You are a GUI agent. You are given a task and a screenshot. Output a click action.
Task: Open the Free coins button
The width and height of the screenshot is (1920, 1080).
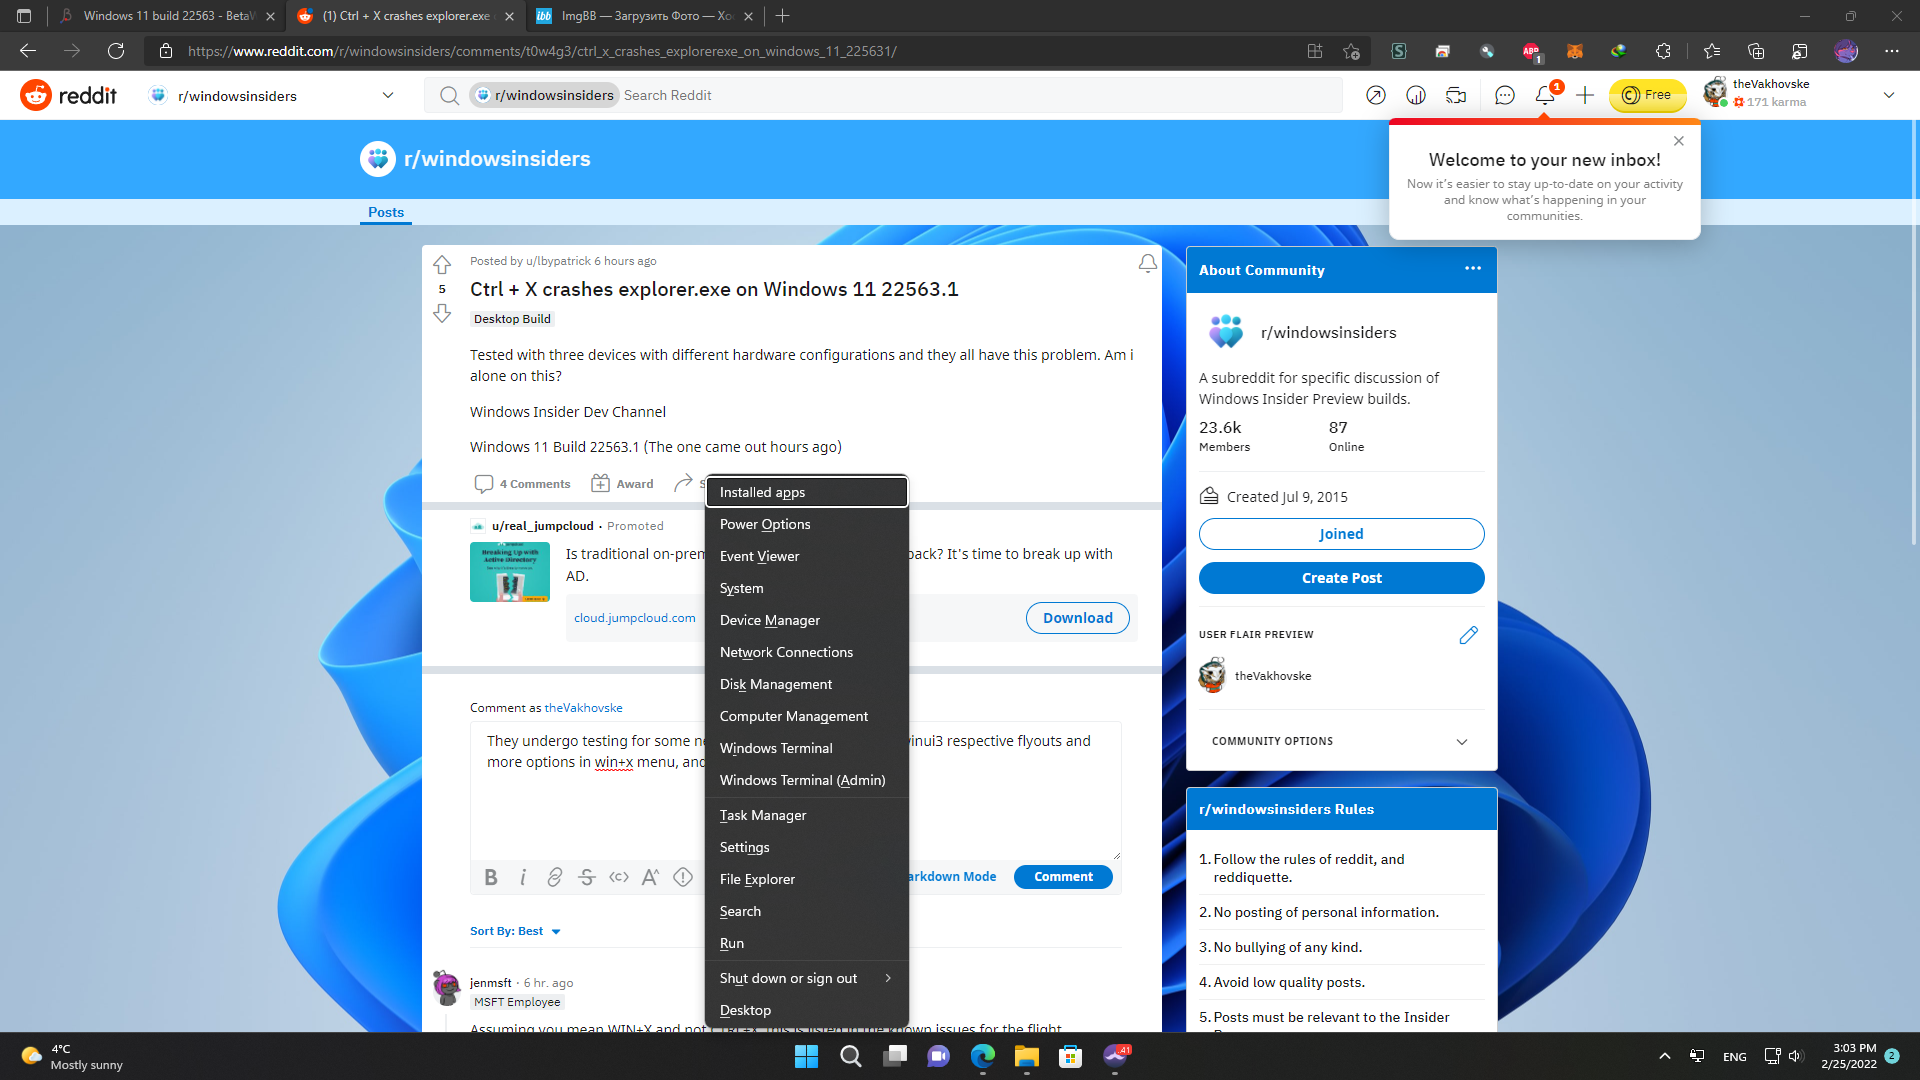point(1647,95)
